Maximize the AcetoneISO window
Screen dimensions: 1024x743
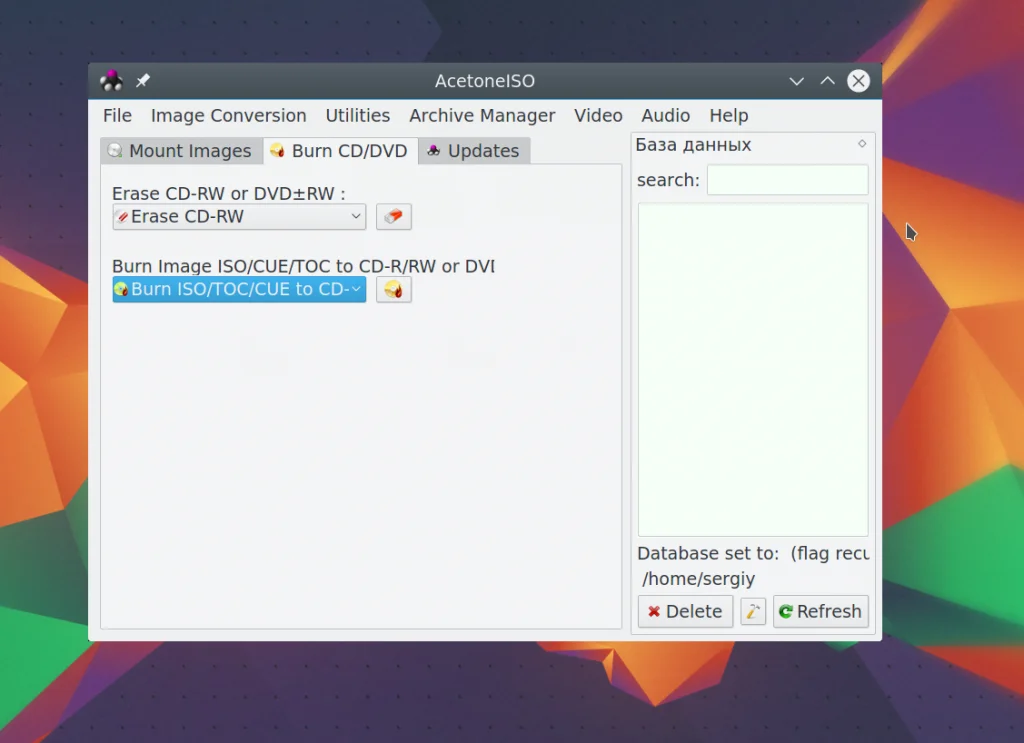(x=827, y=81)
